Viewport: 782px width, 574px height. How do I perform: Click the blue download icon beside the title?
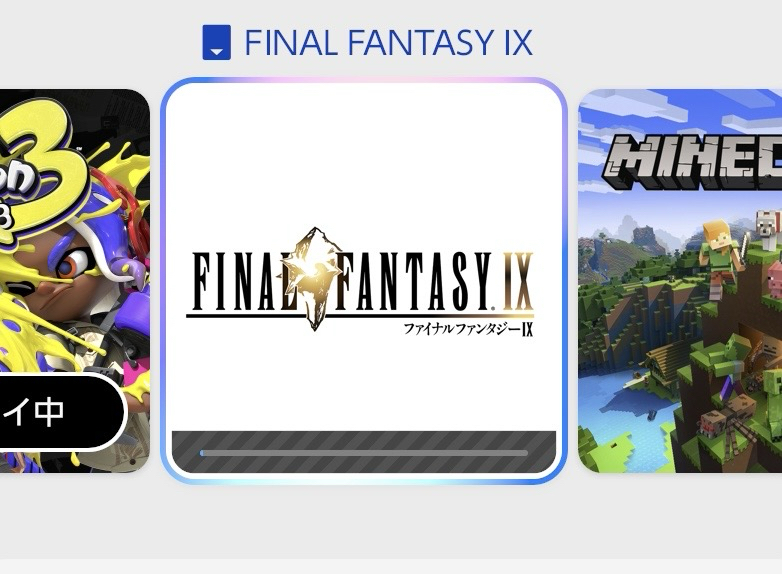(x=216, y=42)
